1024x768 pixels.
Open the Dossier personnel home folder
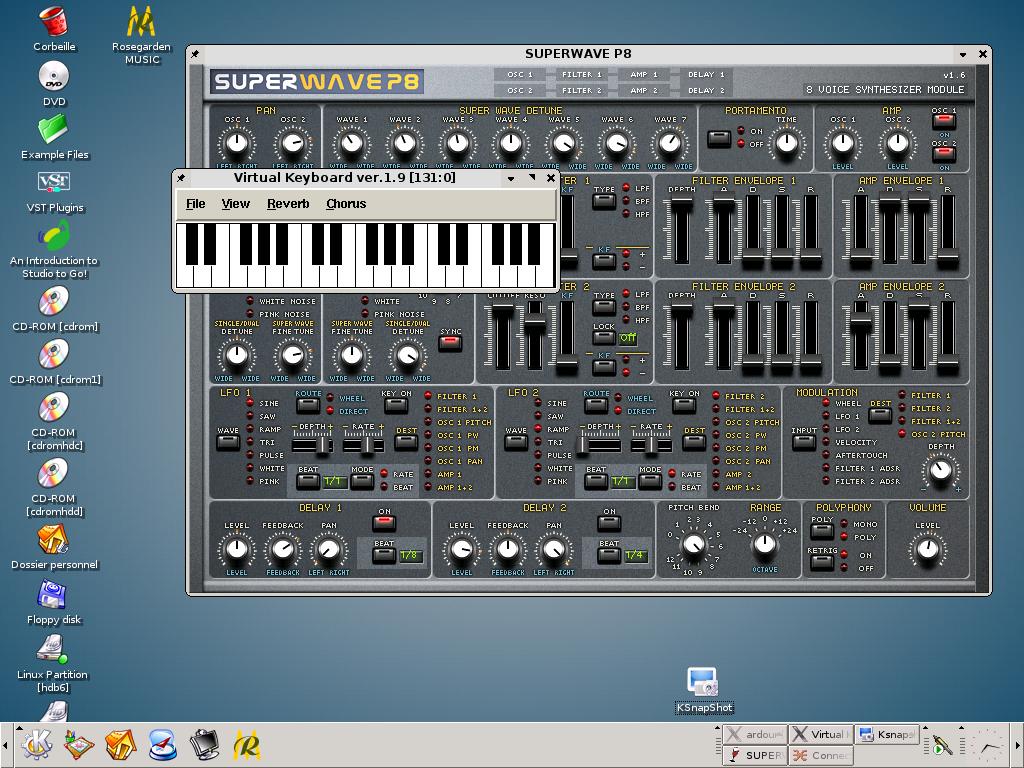pyautogui.click(x=54, y=540)
